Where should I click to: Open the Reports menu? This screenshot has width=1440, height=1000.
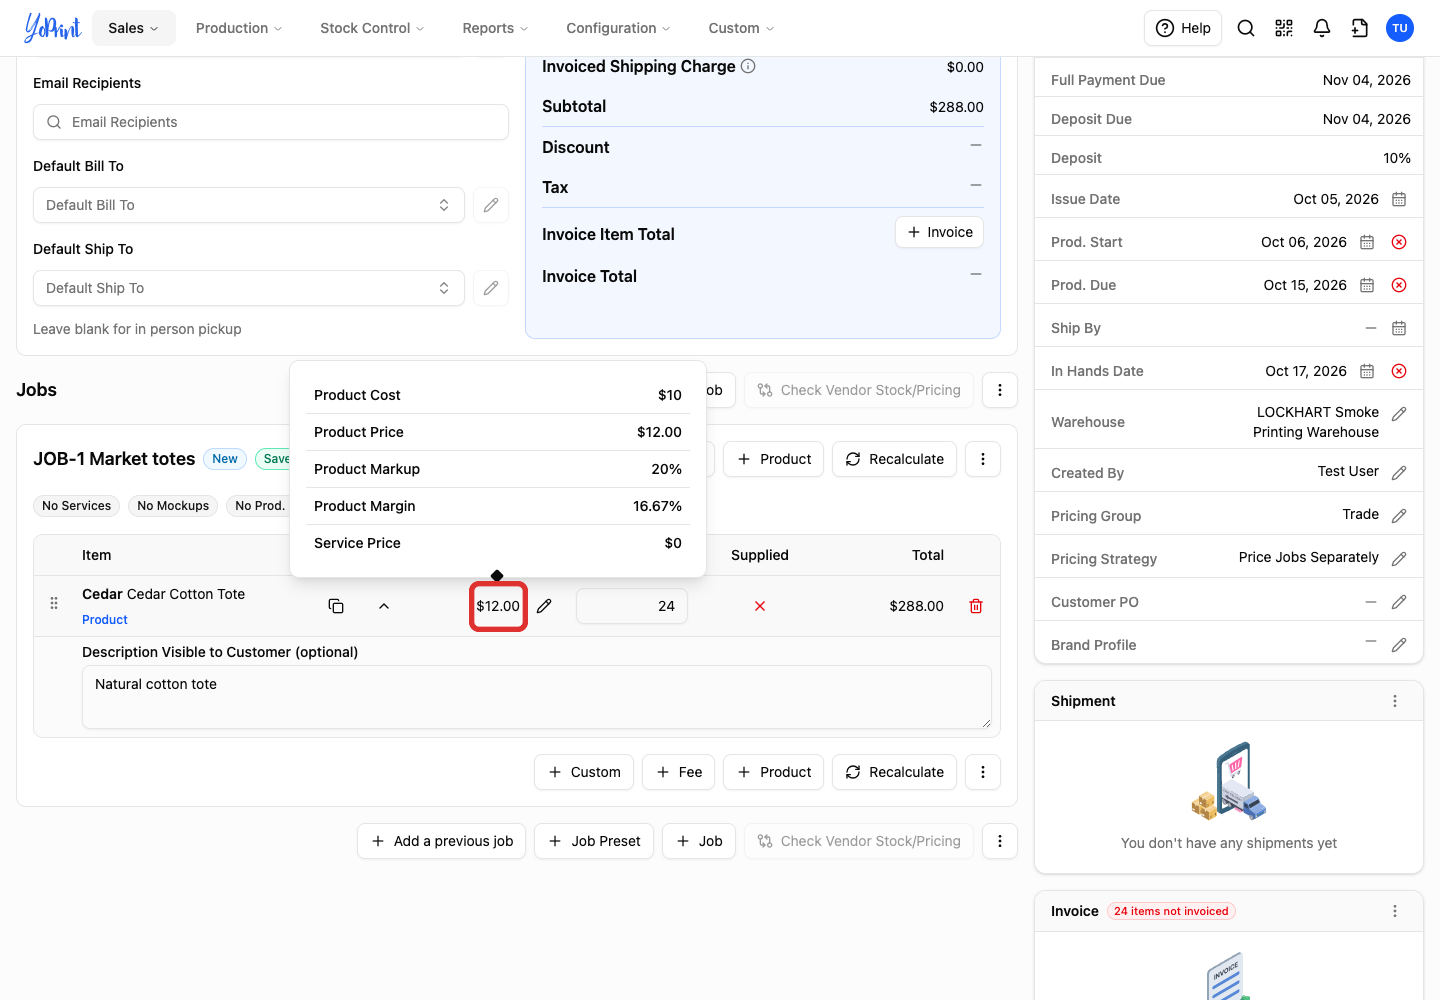click(x=495, y=28)
